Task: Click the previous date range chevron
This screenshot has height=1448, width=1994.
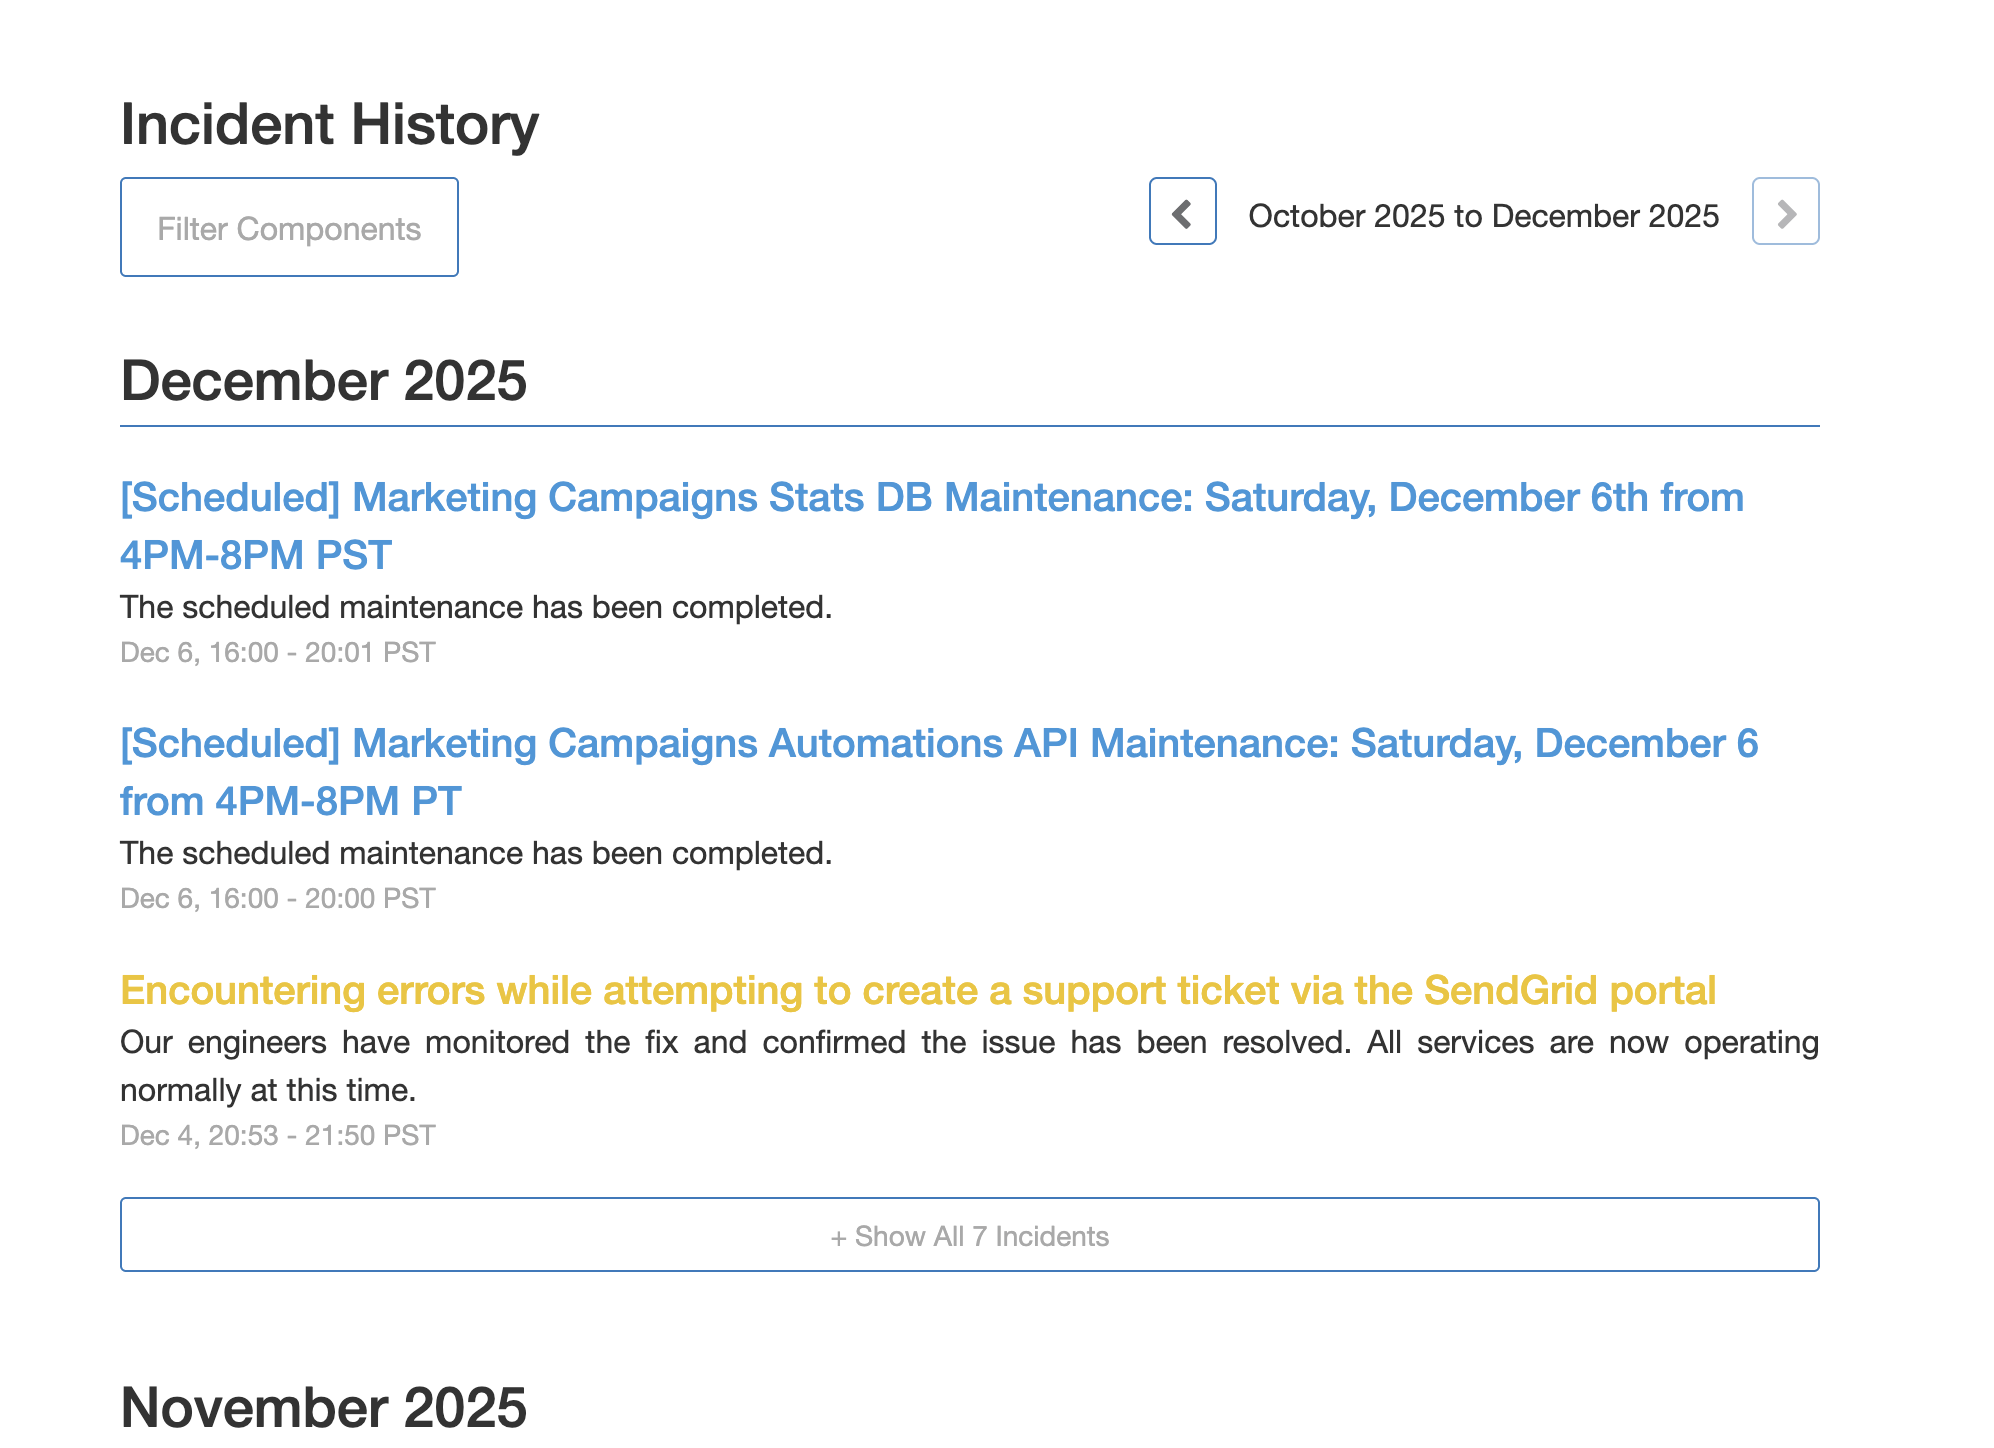Action: [x=1182, y=212]
